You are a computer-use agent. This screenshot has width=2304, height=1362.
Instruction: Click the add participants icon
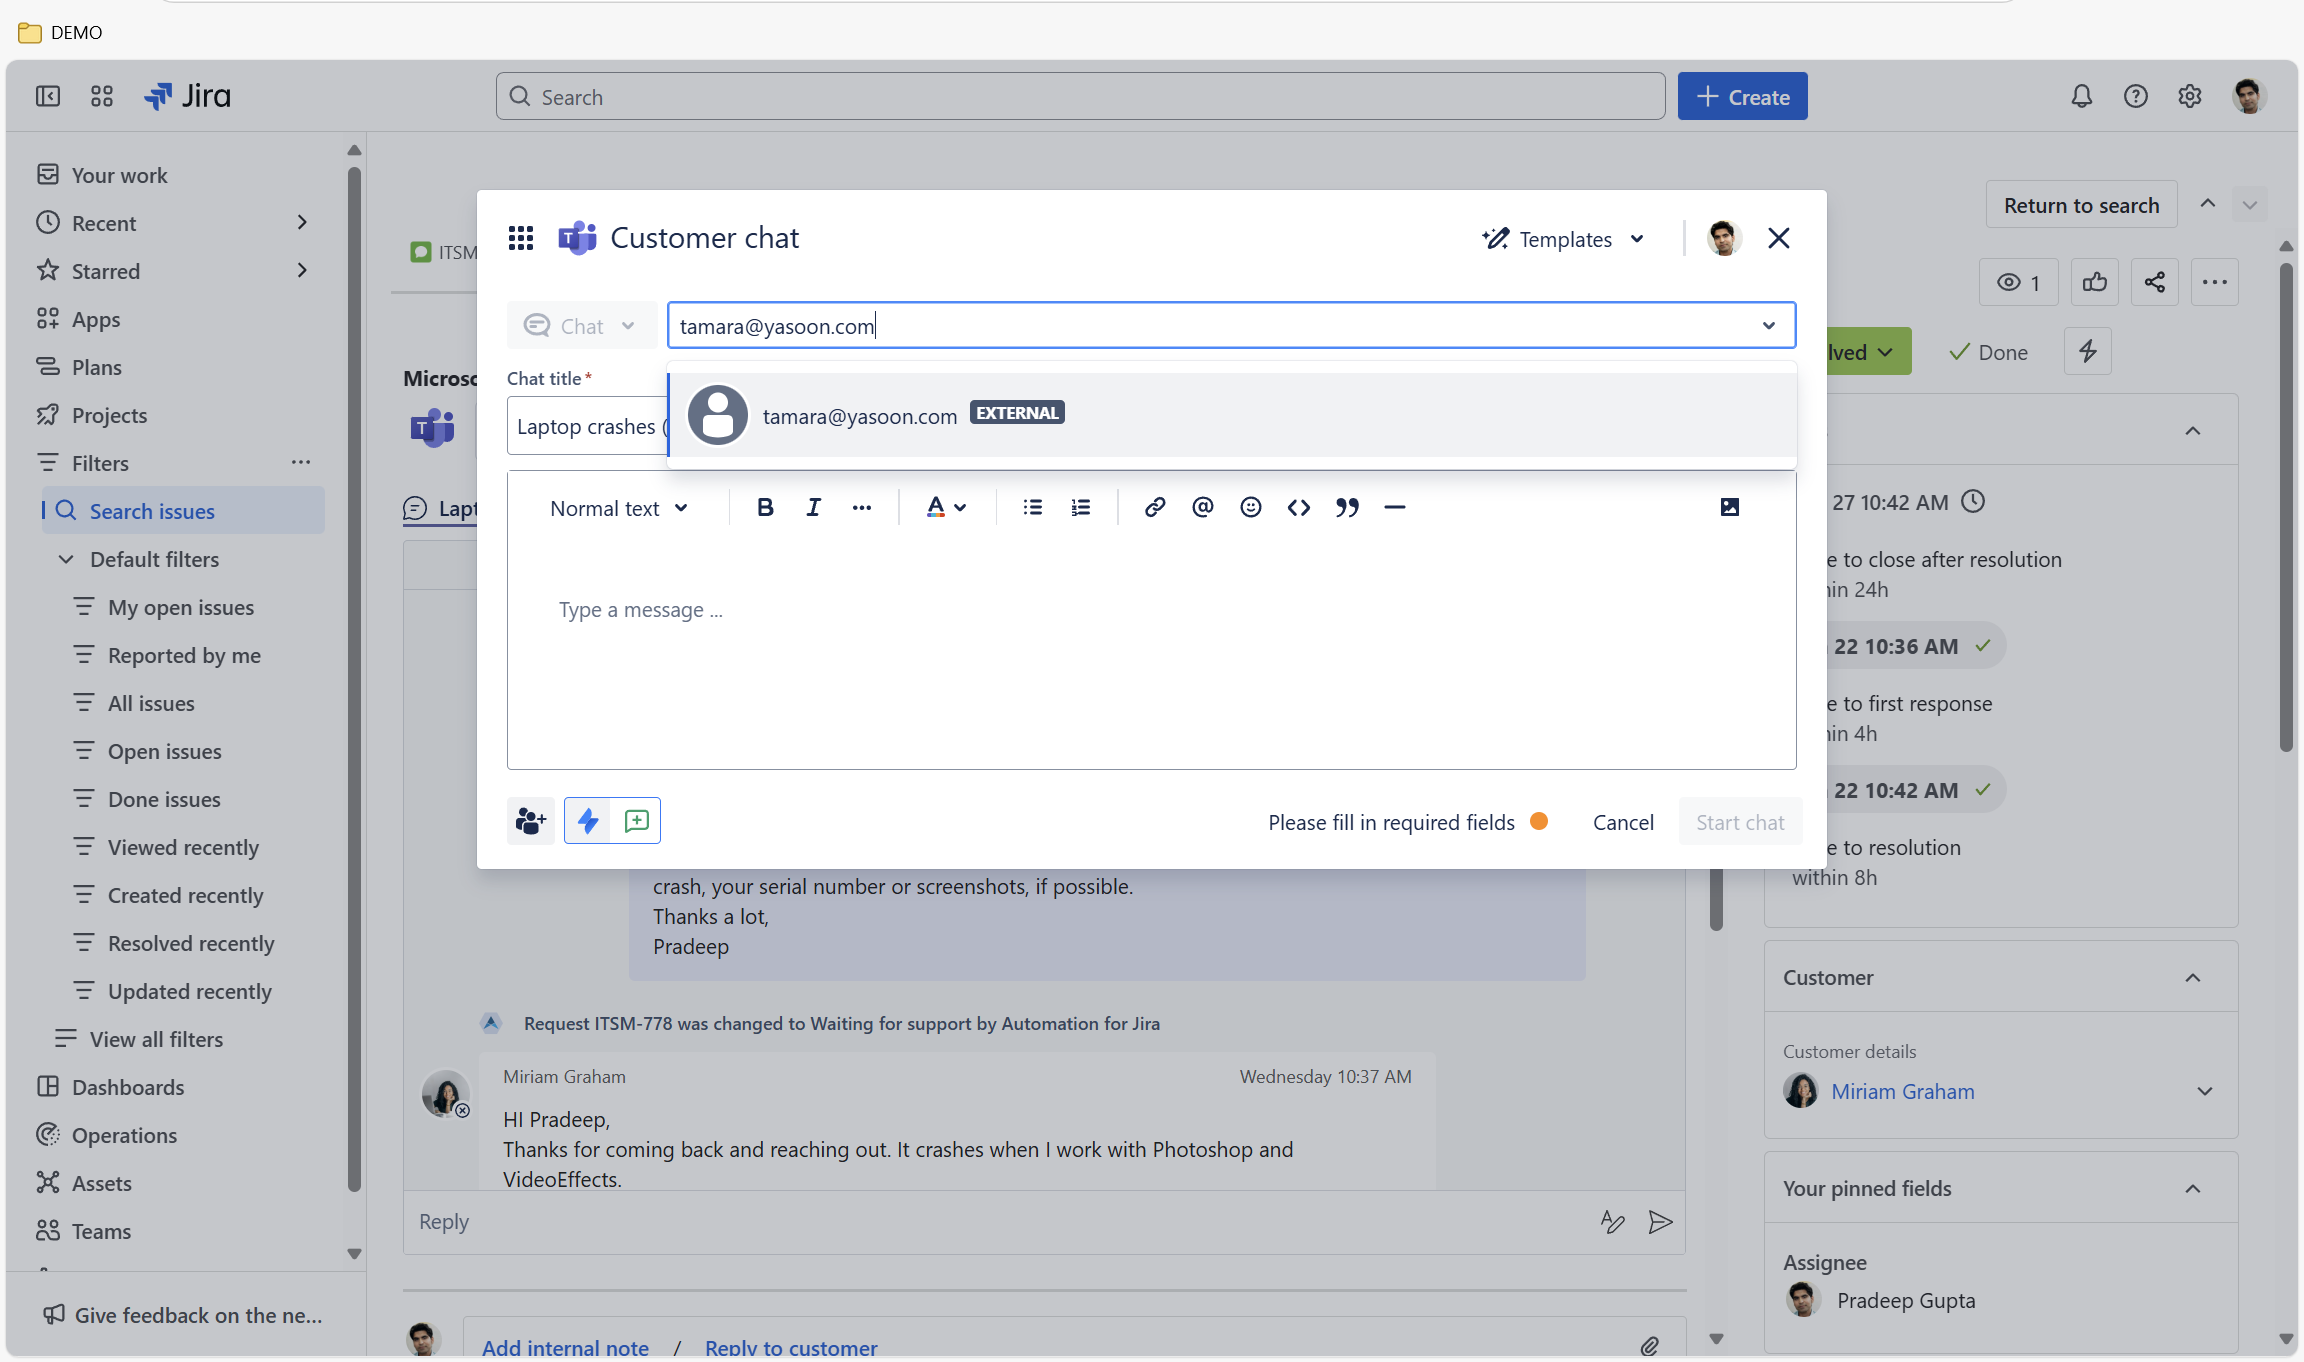click(x=531, y=821)
